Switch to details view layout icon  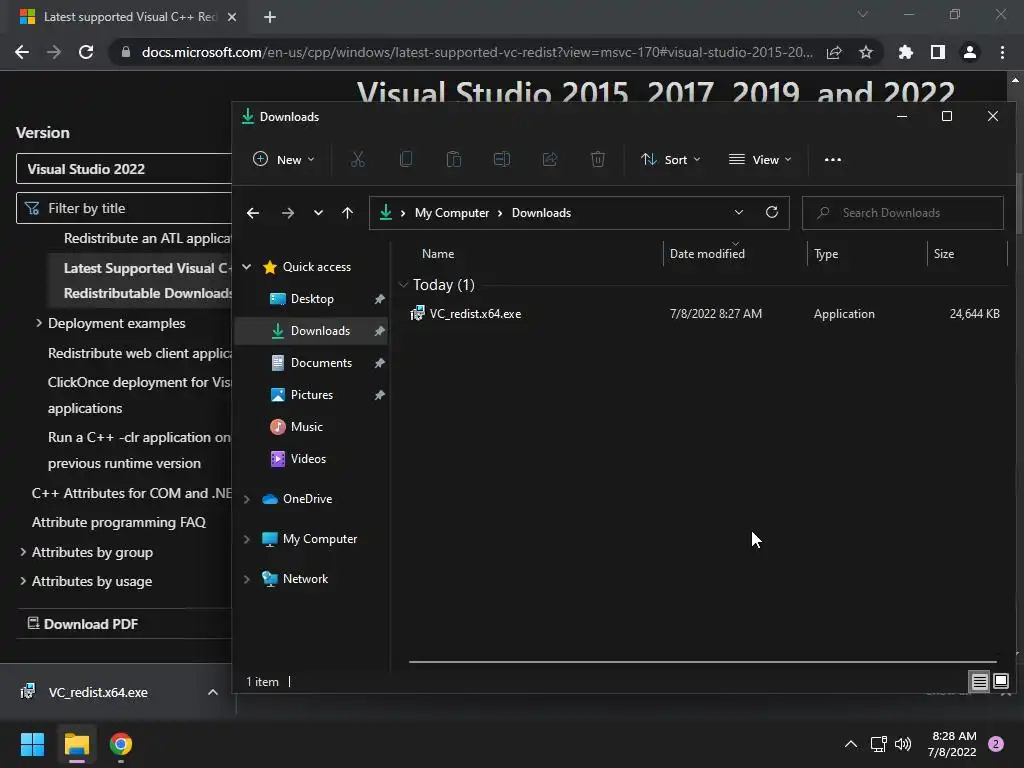tap(980, 682)
